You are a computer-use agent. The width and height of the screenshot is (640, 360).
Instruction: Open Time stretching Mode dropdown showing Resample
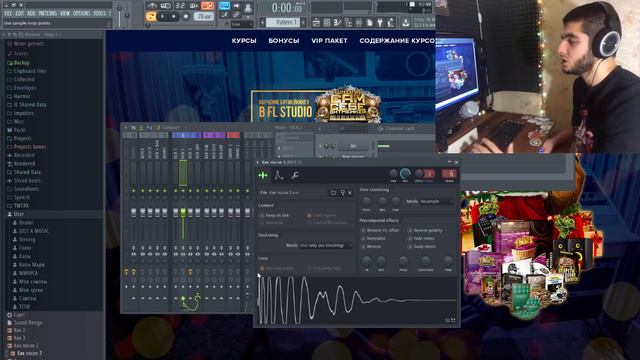[x=436, y=201]
